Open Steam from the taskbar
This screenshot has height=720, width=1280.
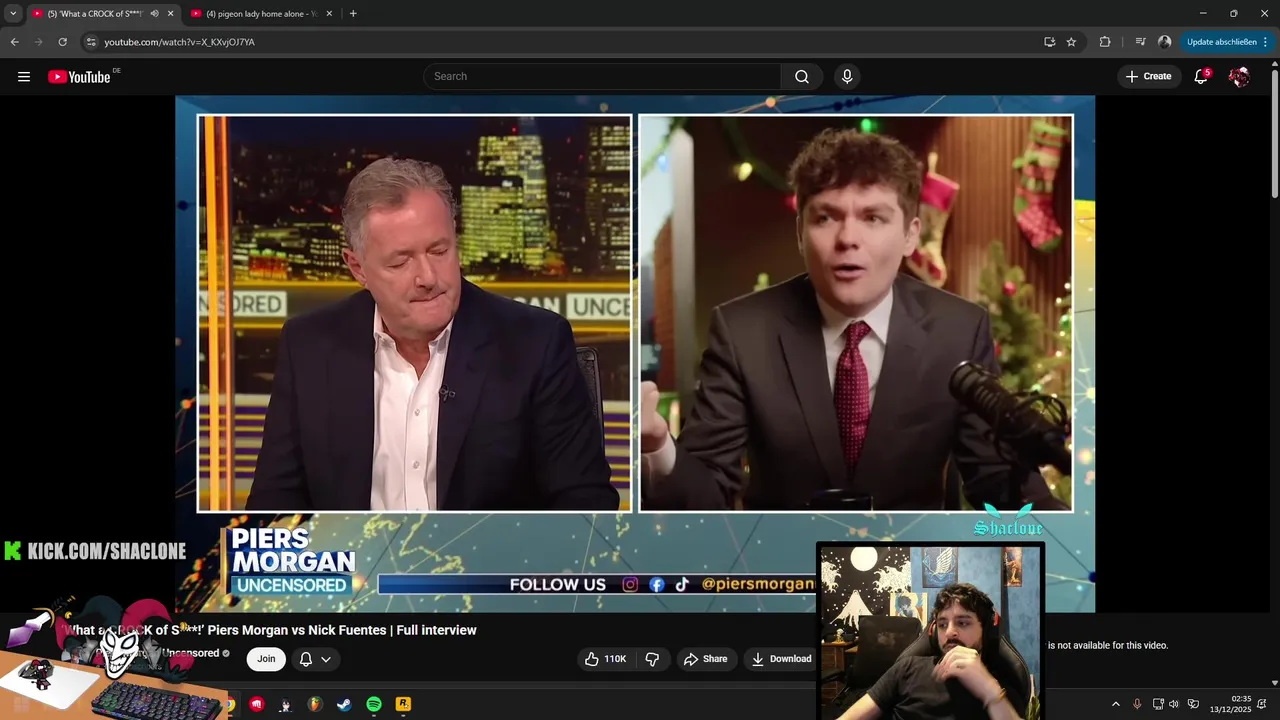[344, 704]
